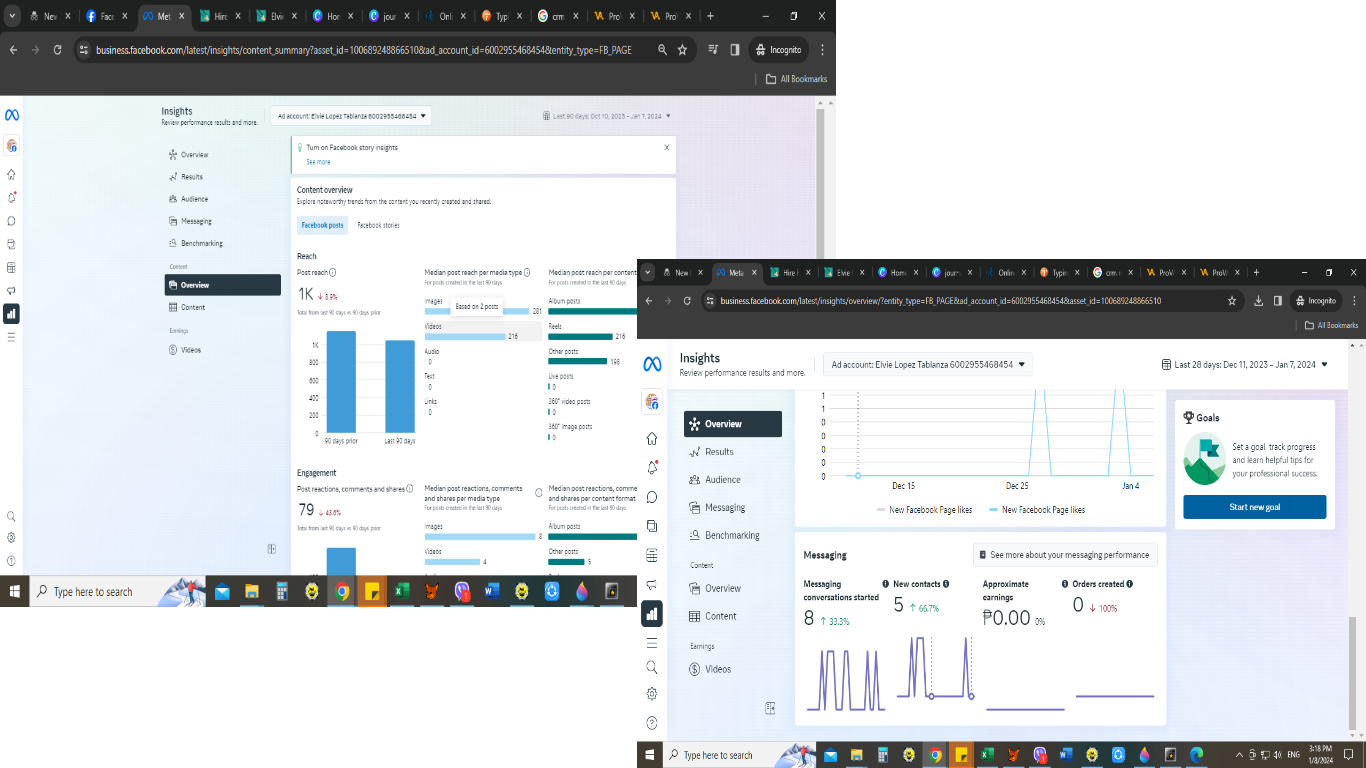
Task: Open Chrome's three-dot menu in back window
Action: tap(822, 50)
